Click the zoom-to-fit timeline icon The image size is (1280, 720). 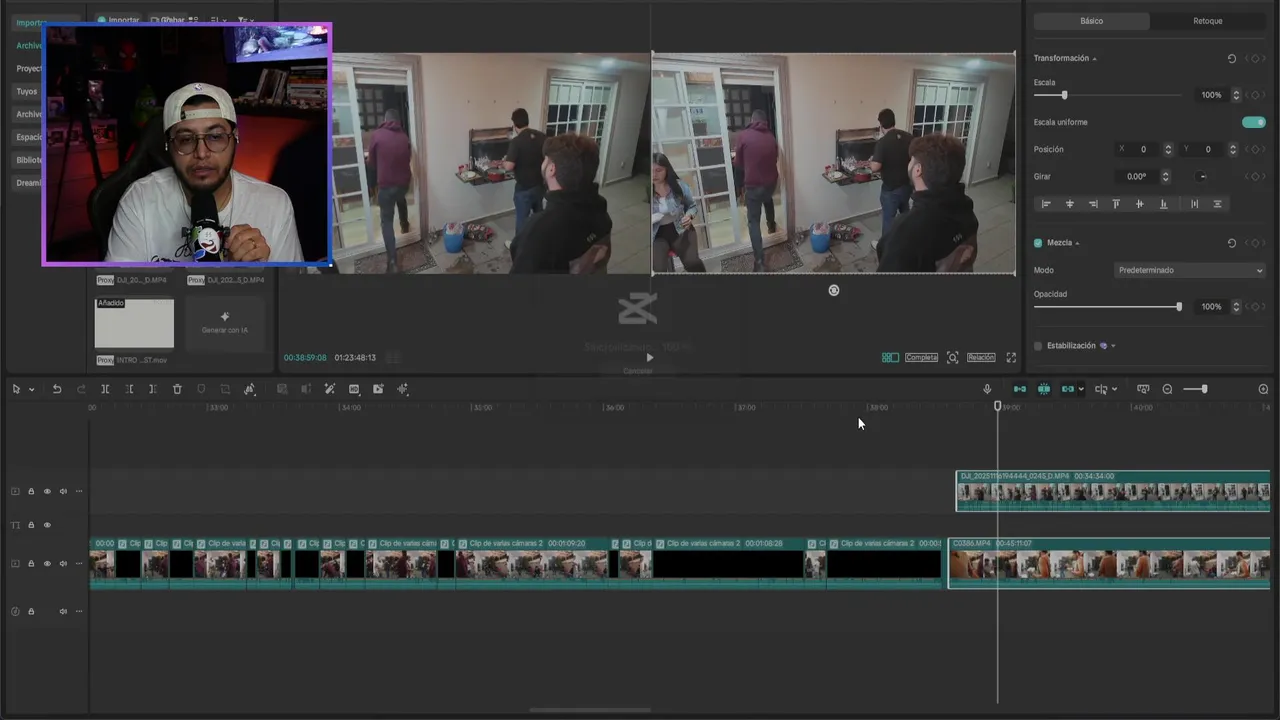[1143, 389]
